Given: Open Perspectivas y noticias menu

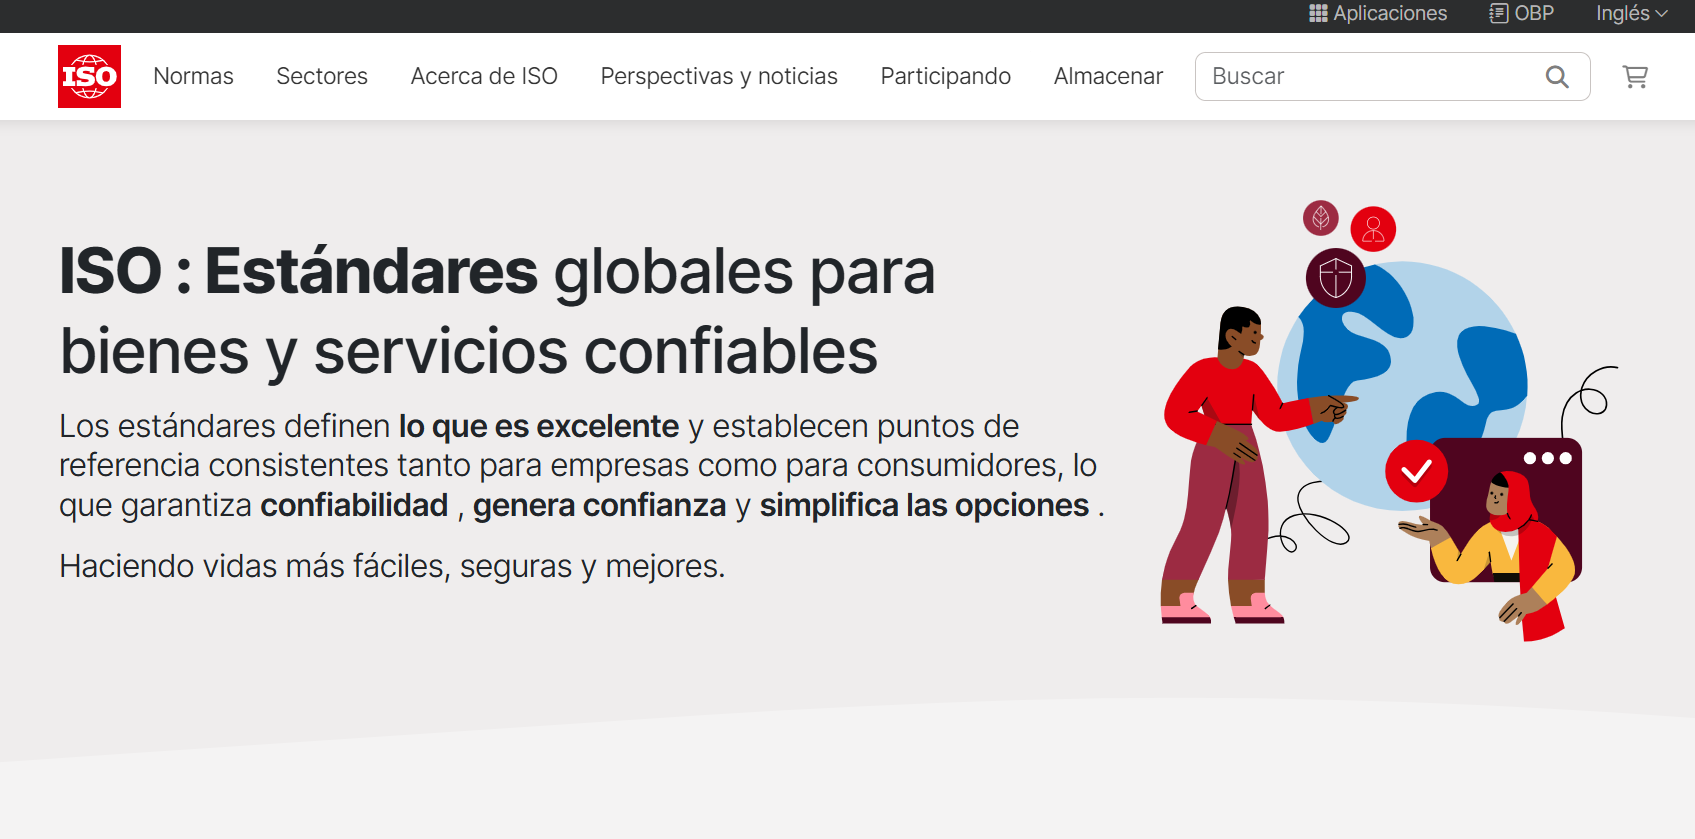Looking at the screenshot, I should 719,76.
